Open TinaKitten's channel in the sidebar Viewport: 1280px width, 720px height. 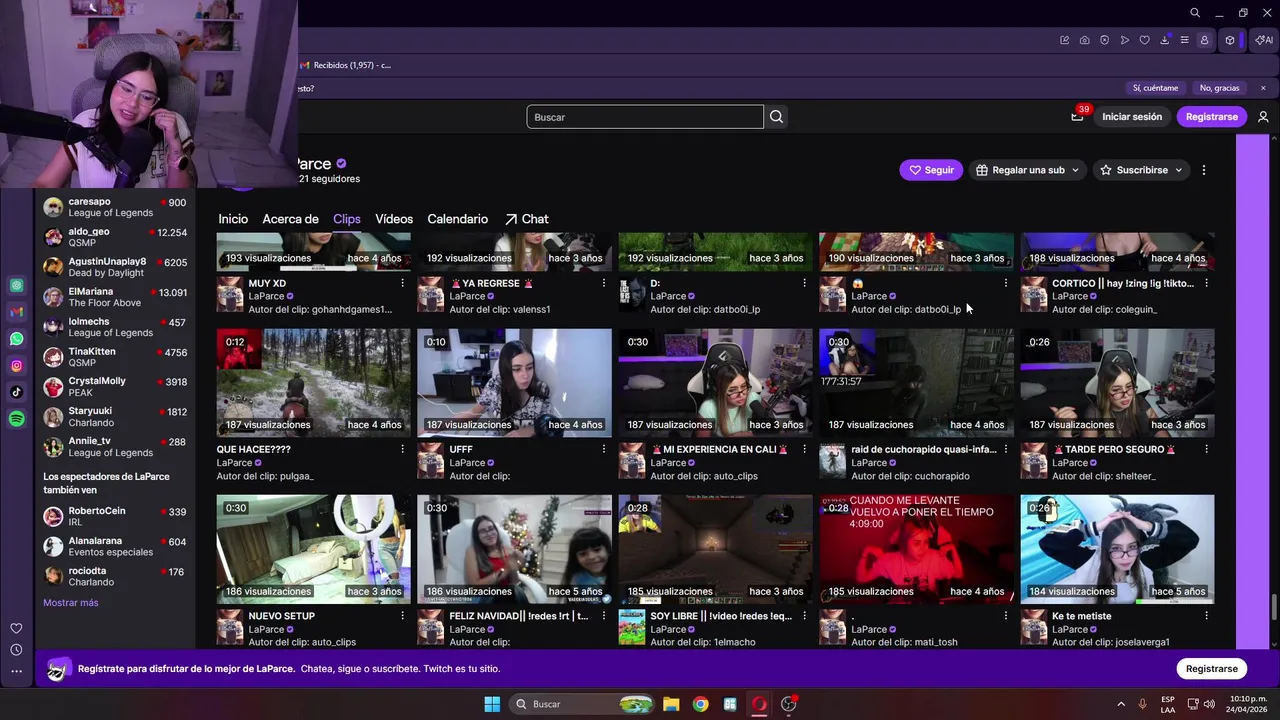(x=115, y=357)
